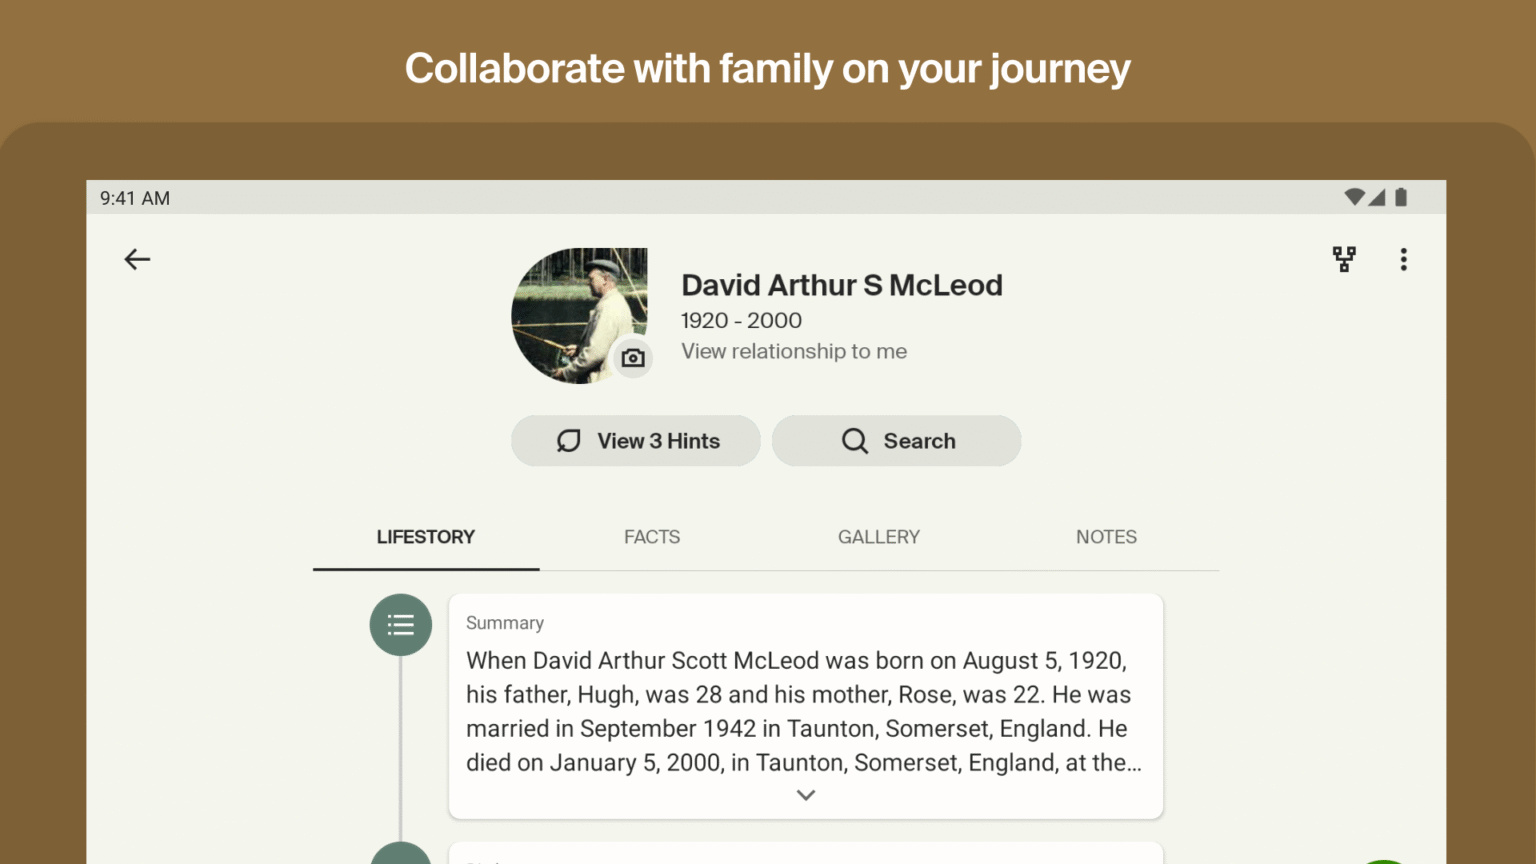This screenshot has width=1536, height=864.
Task: Click the View 3 Hints button
Action: coord(635,440)
